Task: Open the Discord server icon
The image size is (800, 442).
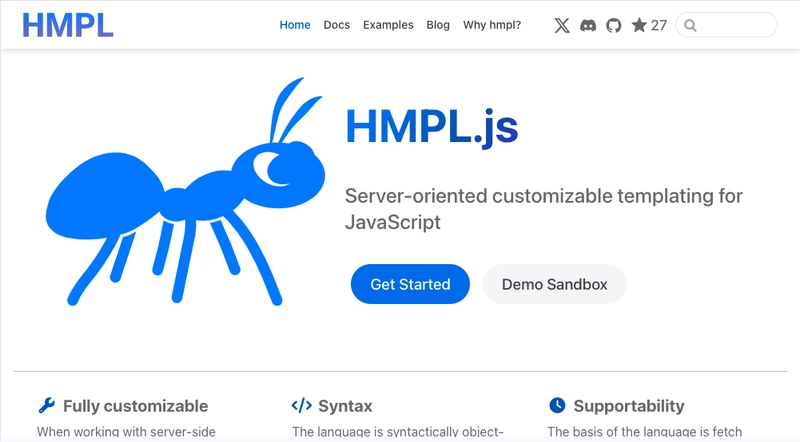Action: click(588, 25)
